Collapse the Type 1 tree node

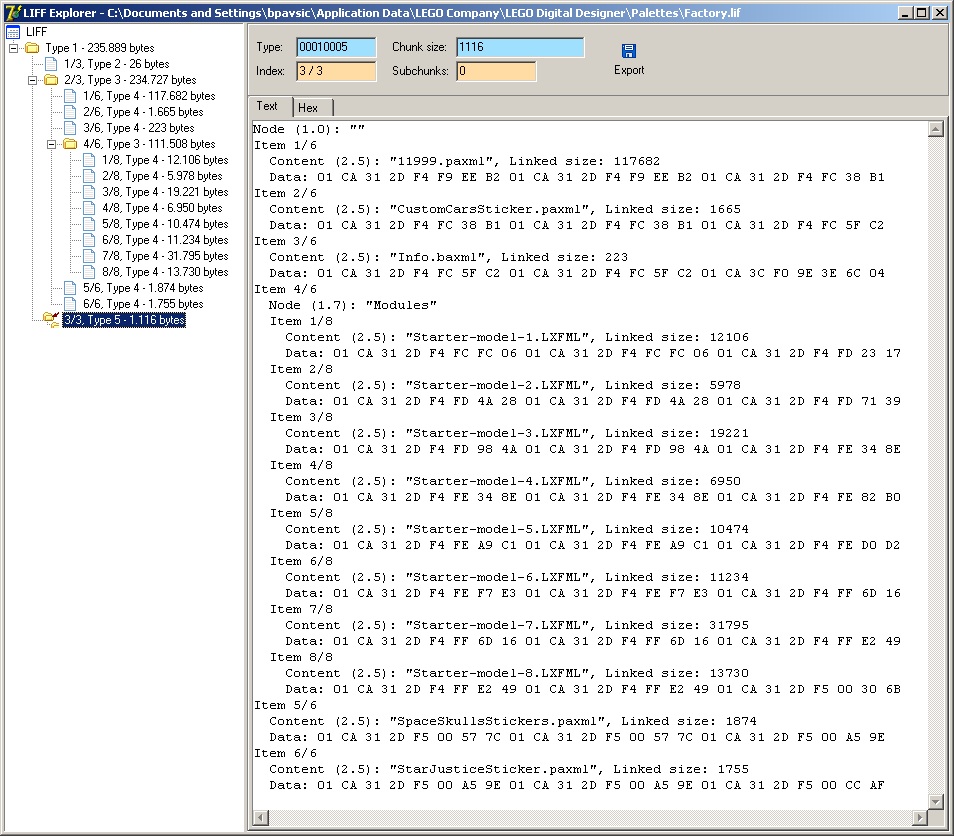(x=13, y=48)
